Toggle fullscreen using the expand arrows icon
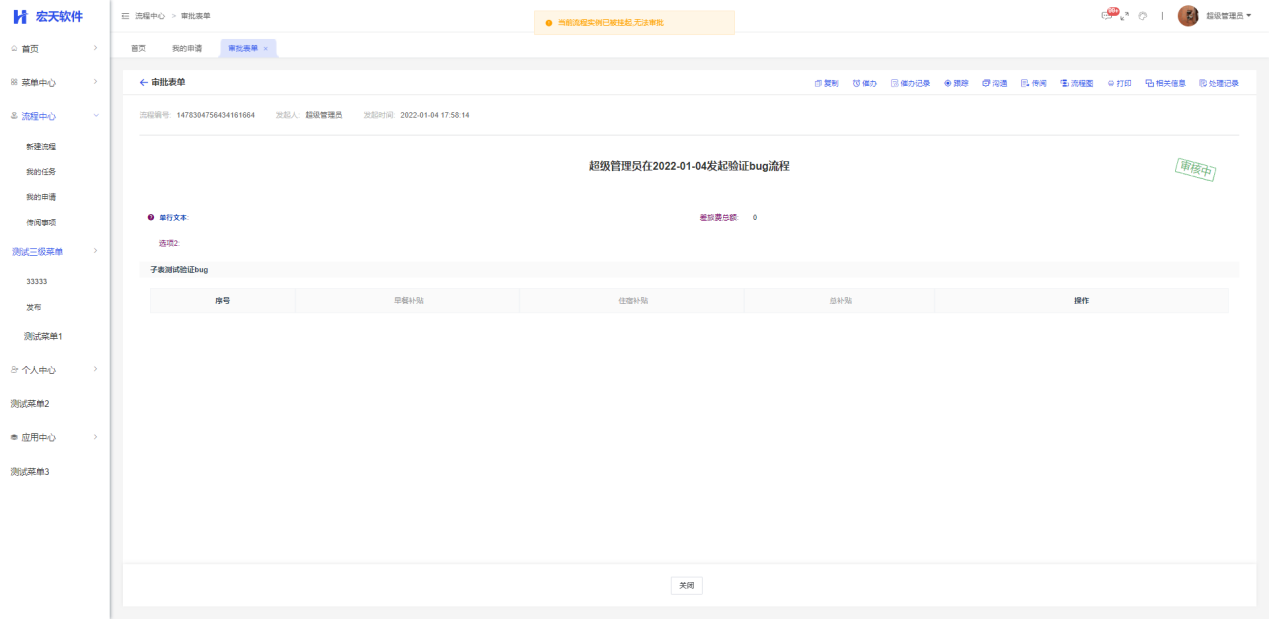 (x=1124, y=16)
